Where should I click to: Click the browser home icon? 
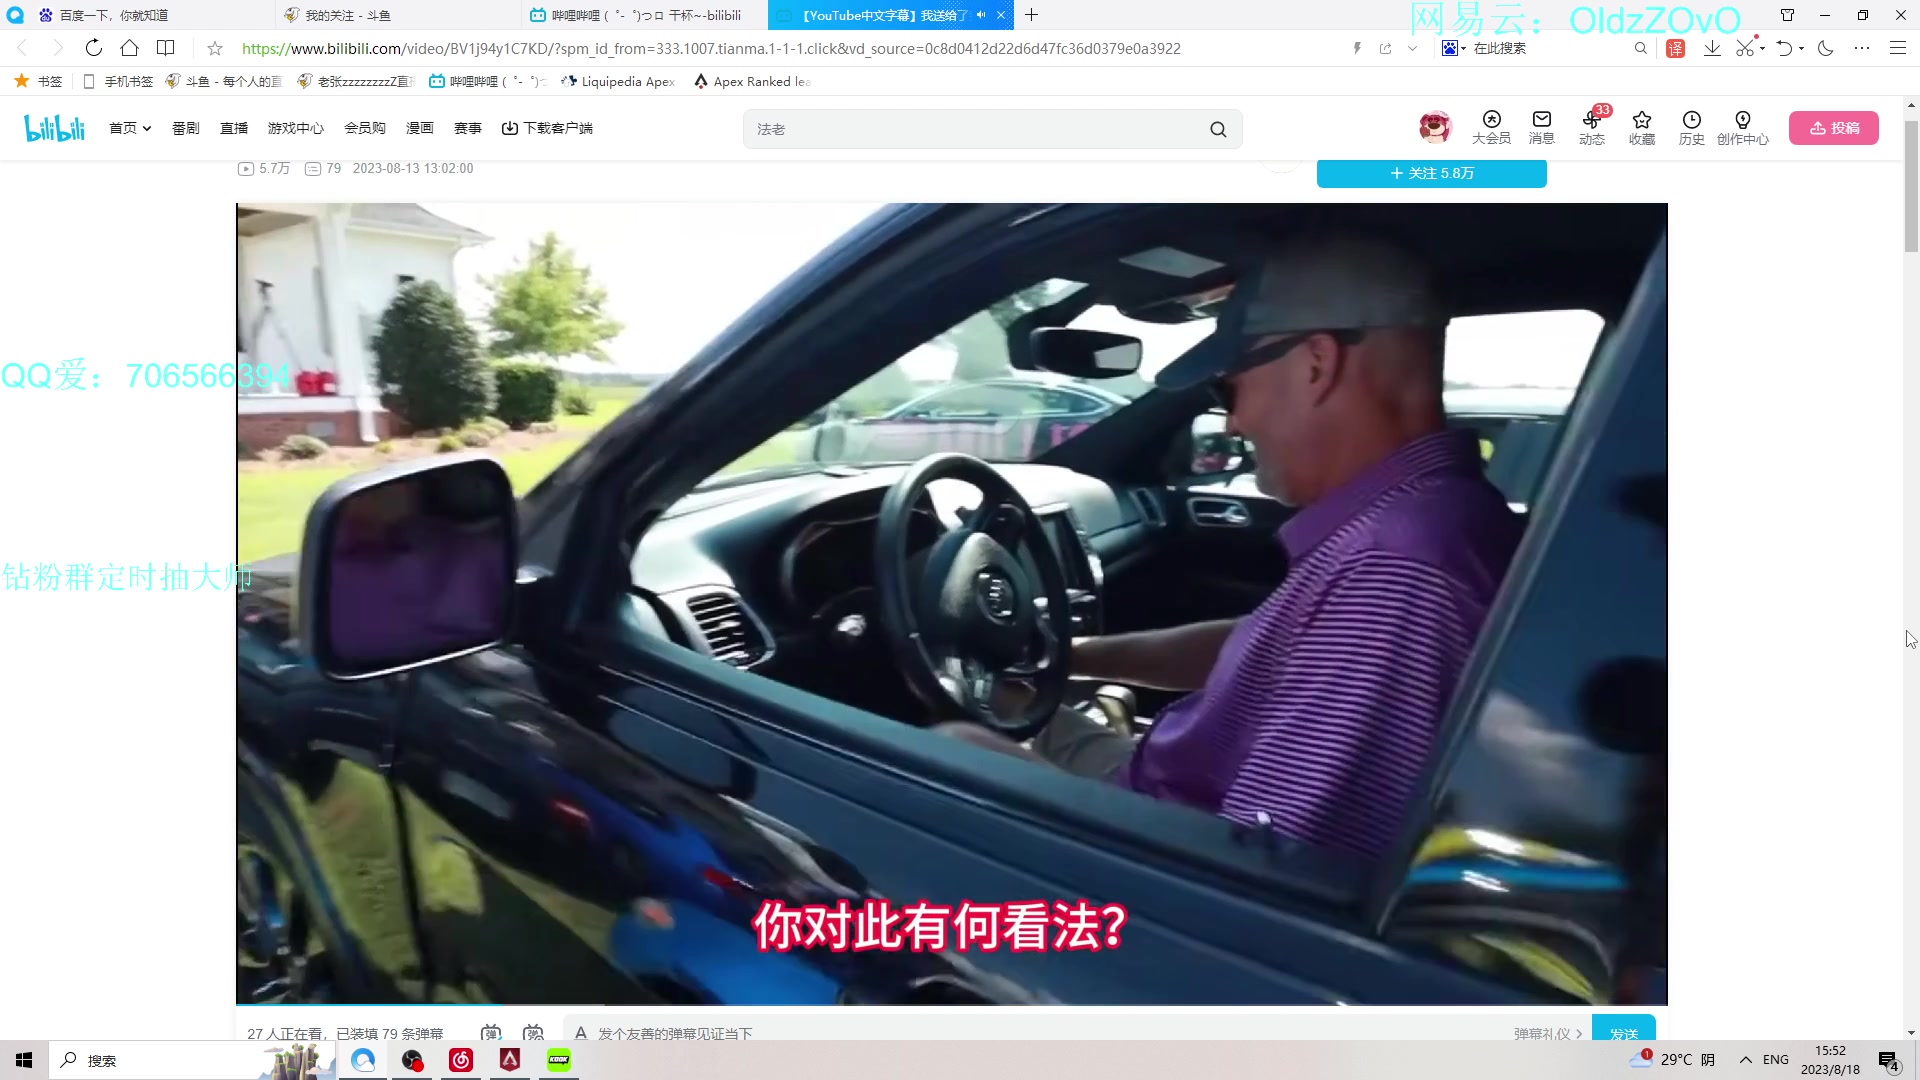[129, 48]
